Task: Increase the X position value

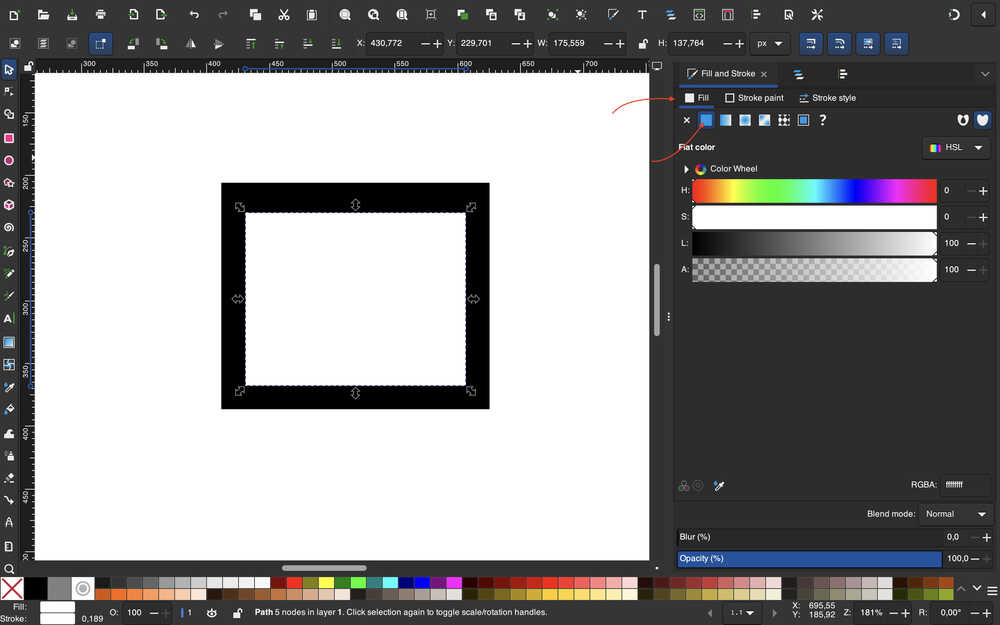Action: tap(437, 43)
